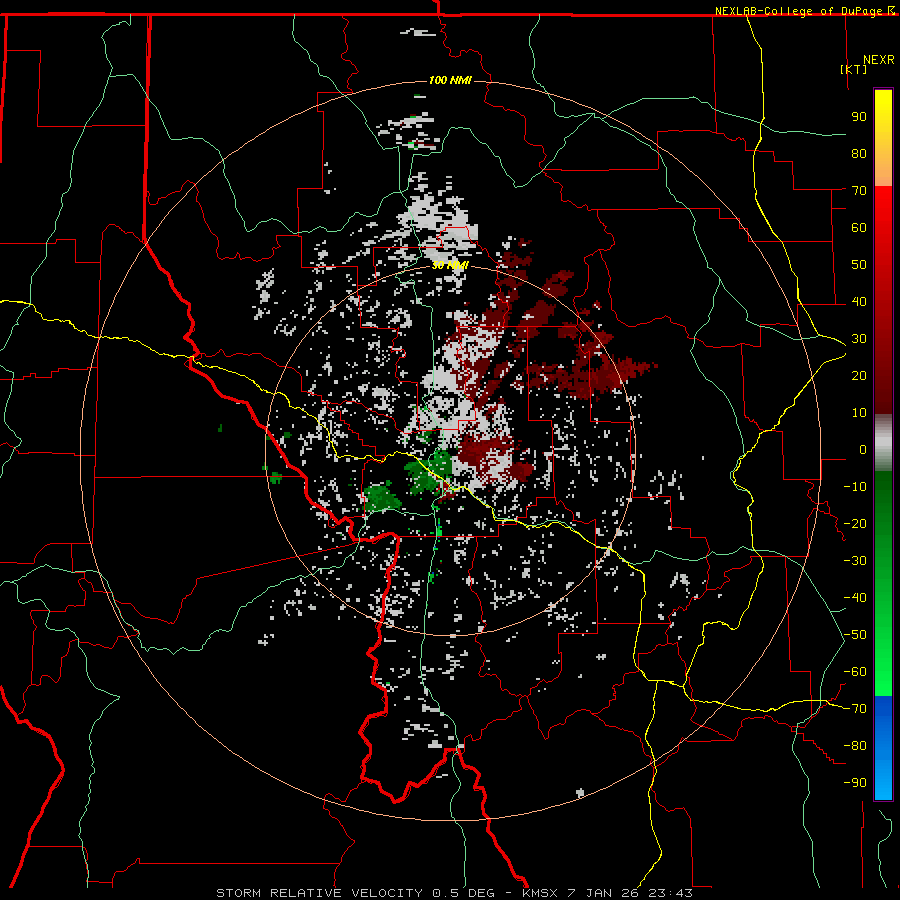Image resolution: width=900 pixels, height=900 pixels.
Task: Click the NEXLAB-College of DuPage credit text
Action: click(800, 11)
